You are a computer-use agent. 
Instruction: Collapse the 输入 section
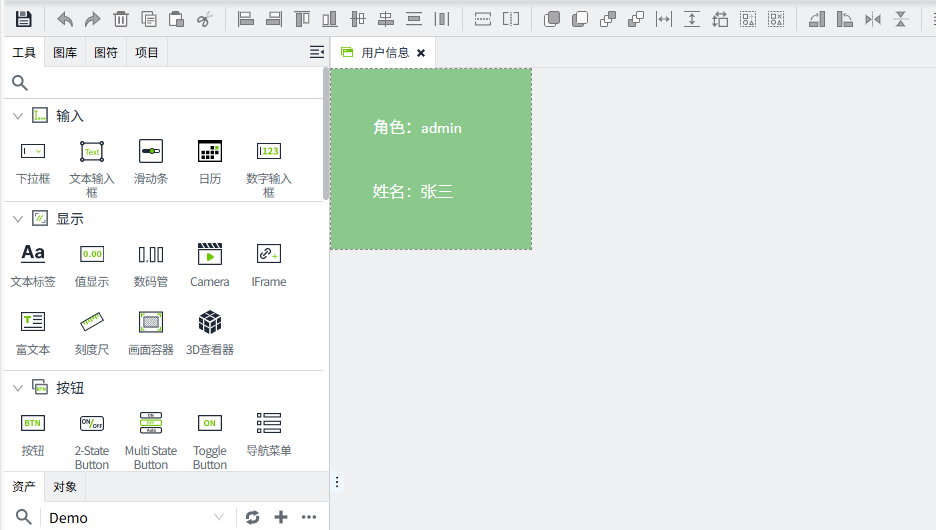(x=18, y=116)
